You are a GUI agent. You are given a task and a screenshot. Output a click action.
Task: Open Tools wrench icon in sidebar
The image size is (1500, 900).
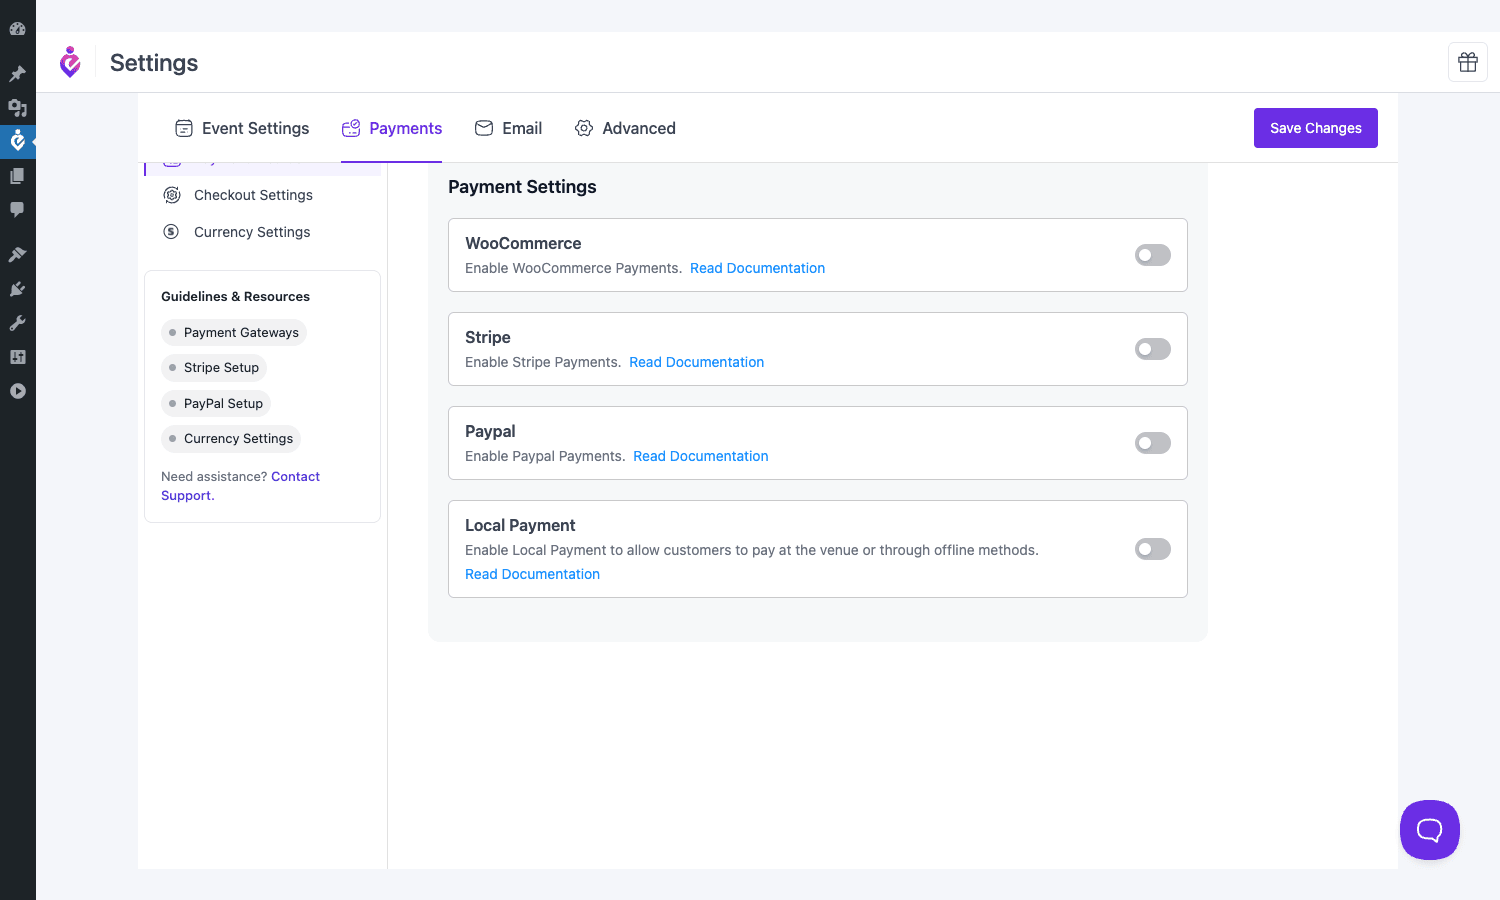click(17, 323)
